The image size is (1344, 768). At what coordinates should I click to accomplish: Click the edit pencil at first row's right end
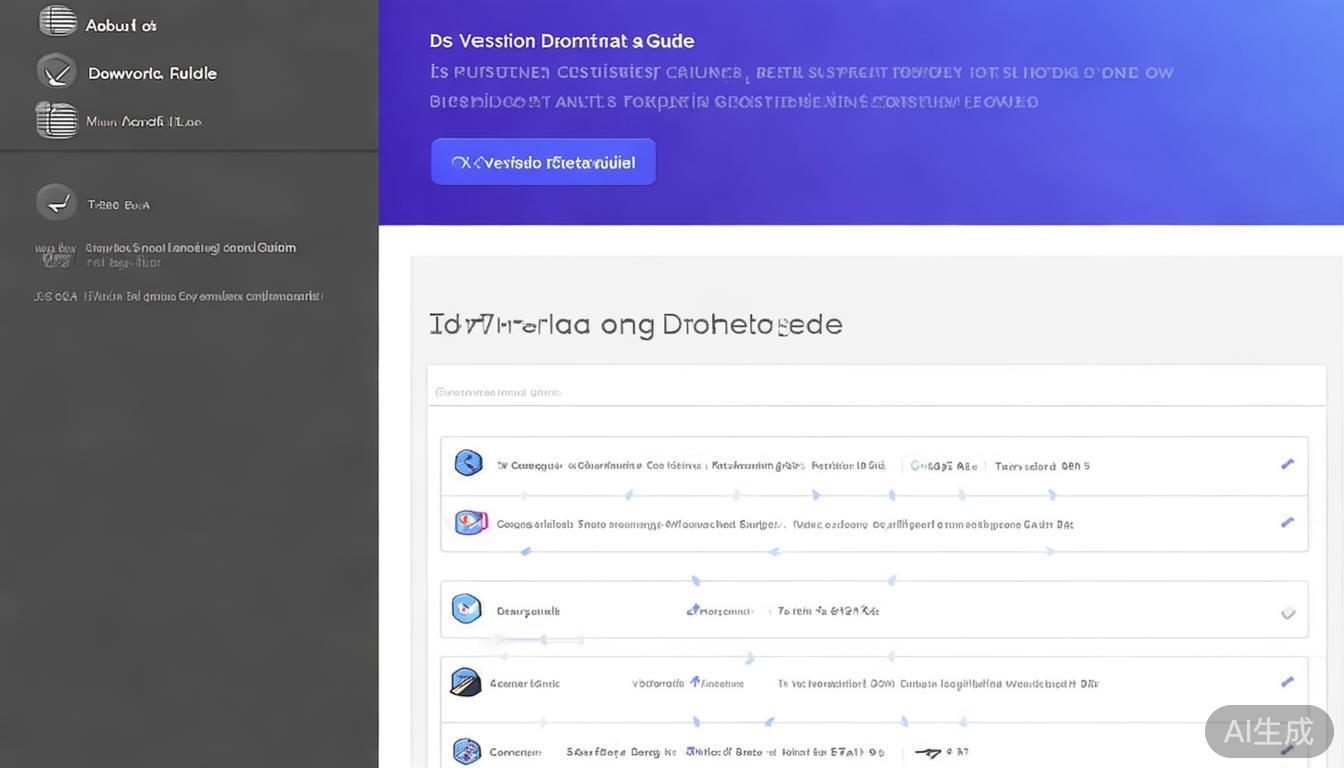pos(1287,464)
